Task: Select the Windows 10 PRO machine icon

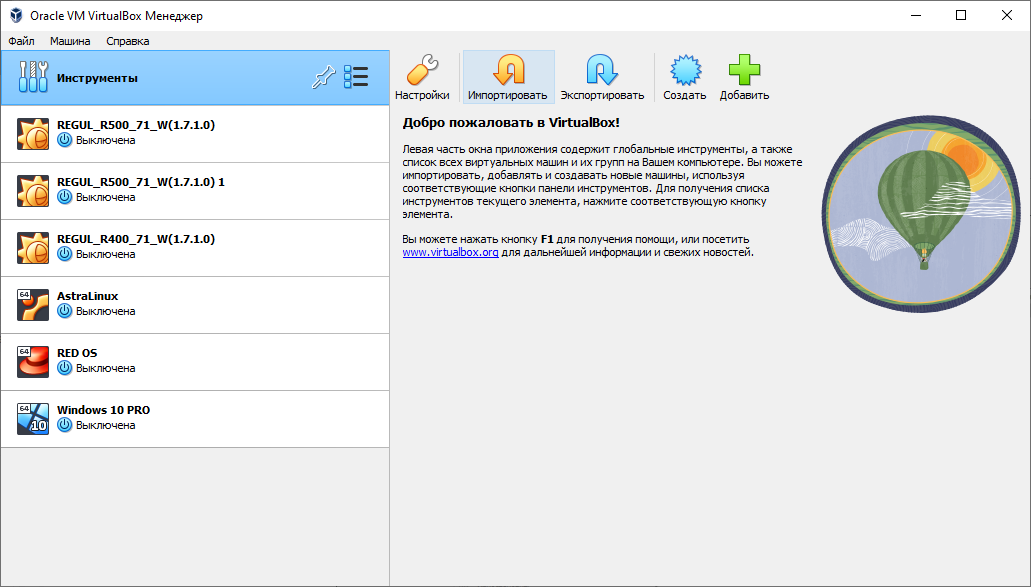Action: pos(33,419)
